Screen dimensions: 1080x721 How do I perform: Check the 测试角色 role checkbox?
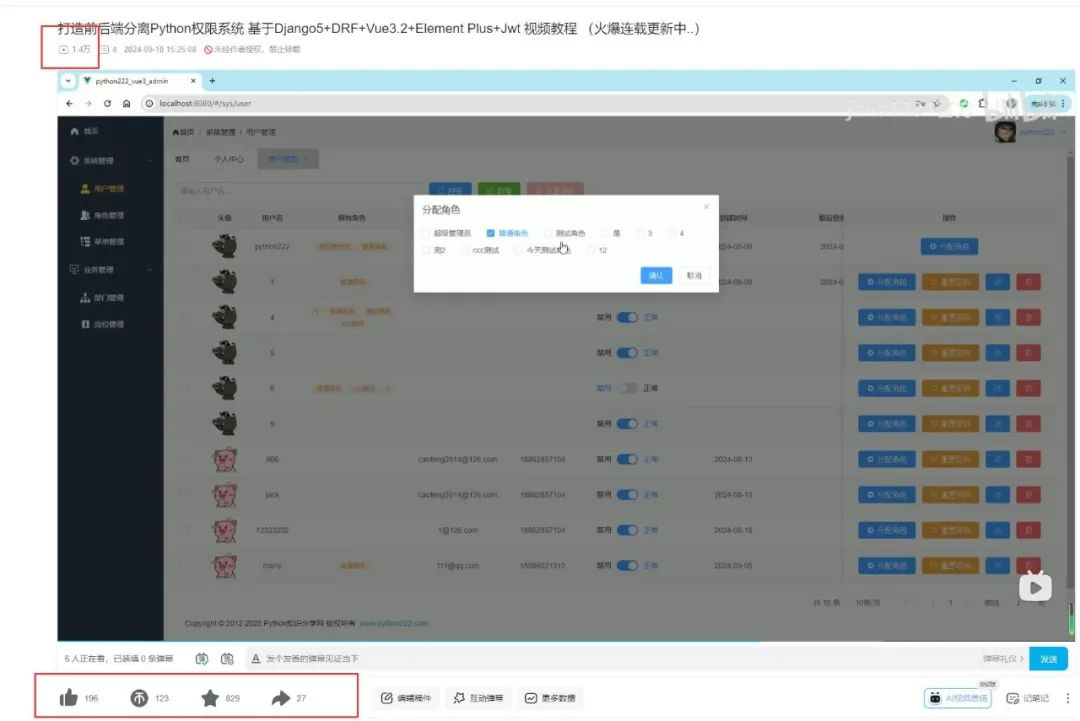548,233
